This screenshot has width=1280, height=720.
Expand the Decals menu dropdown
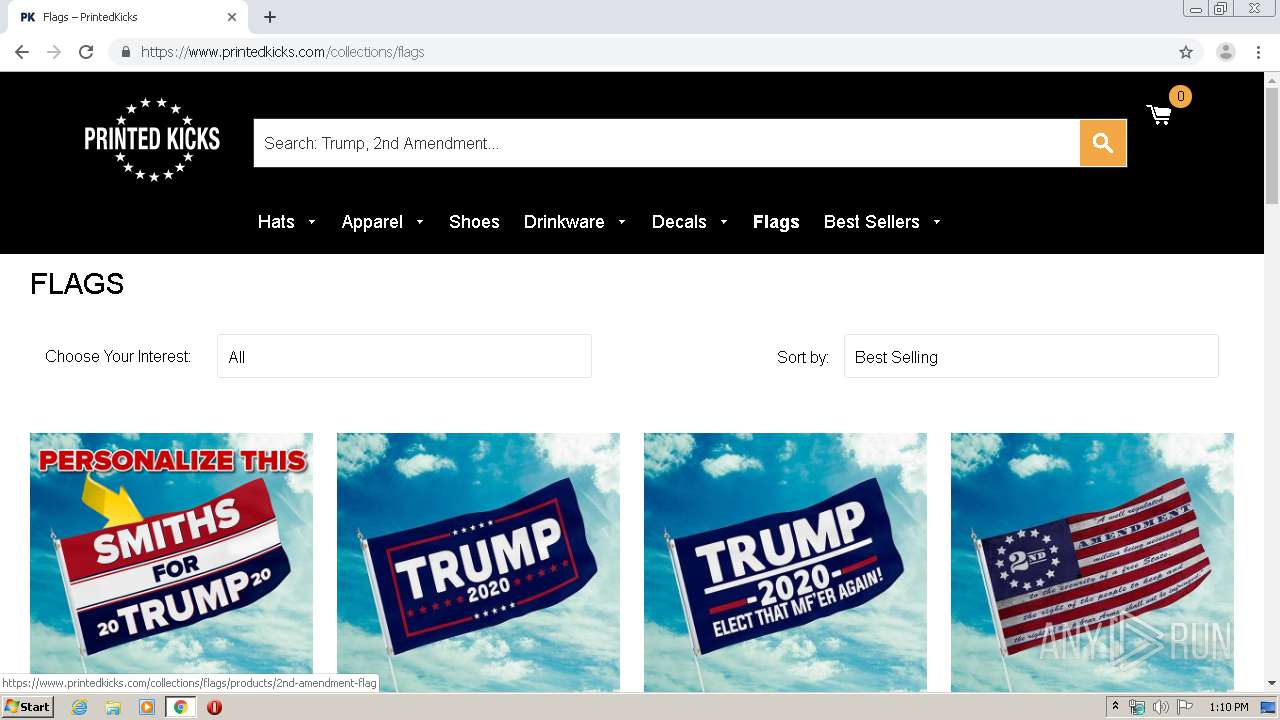coord(724,222)
